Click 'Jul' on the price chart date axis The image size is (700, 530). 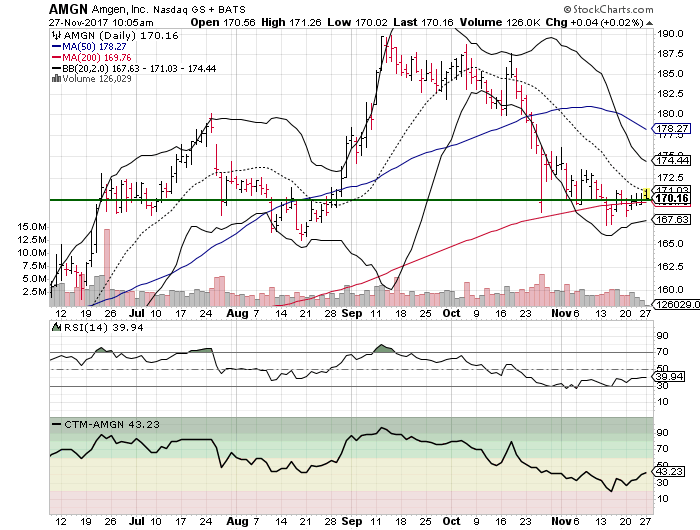137,313
